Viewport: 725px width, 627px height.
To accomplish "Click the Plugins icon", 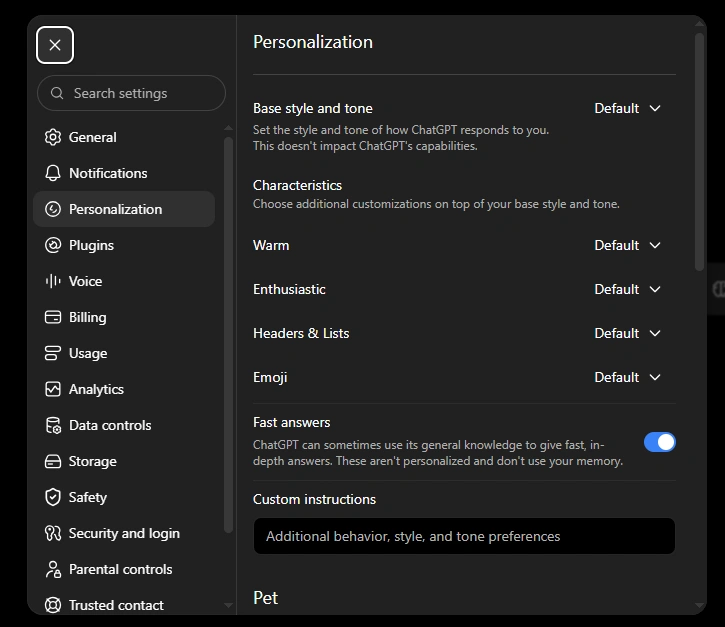I will click(x=53, y=245).
